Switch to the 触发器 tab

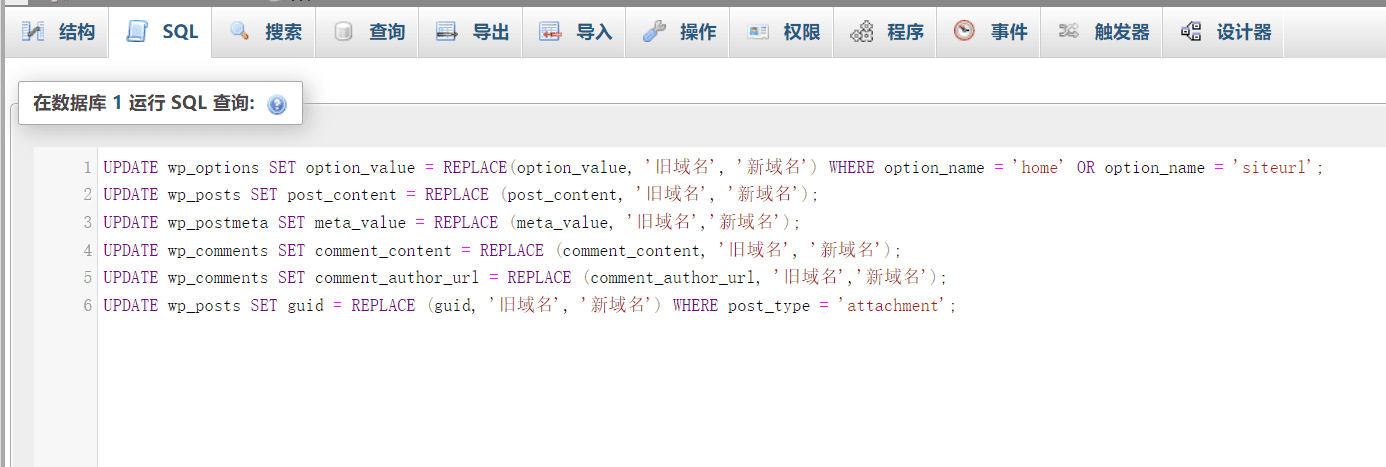pos(1102,32)
